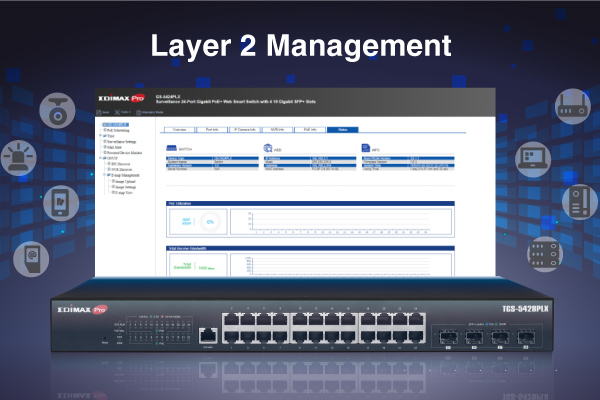Open E-map View in the tree

click(x=122, y=193)
